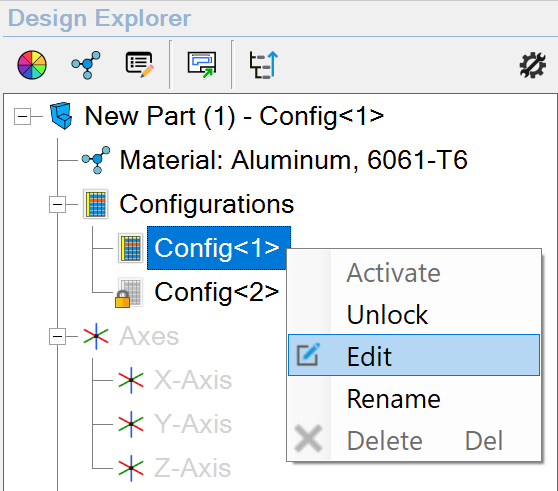
Task: Click the pencil icon next to Edit
Action: coord(308,354)
